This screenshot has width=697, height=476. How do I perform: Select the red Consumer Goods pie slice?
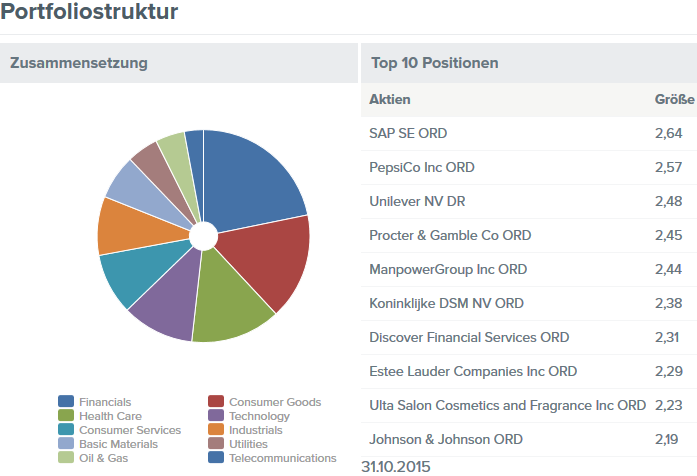(x=265, y=265)
